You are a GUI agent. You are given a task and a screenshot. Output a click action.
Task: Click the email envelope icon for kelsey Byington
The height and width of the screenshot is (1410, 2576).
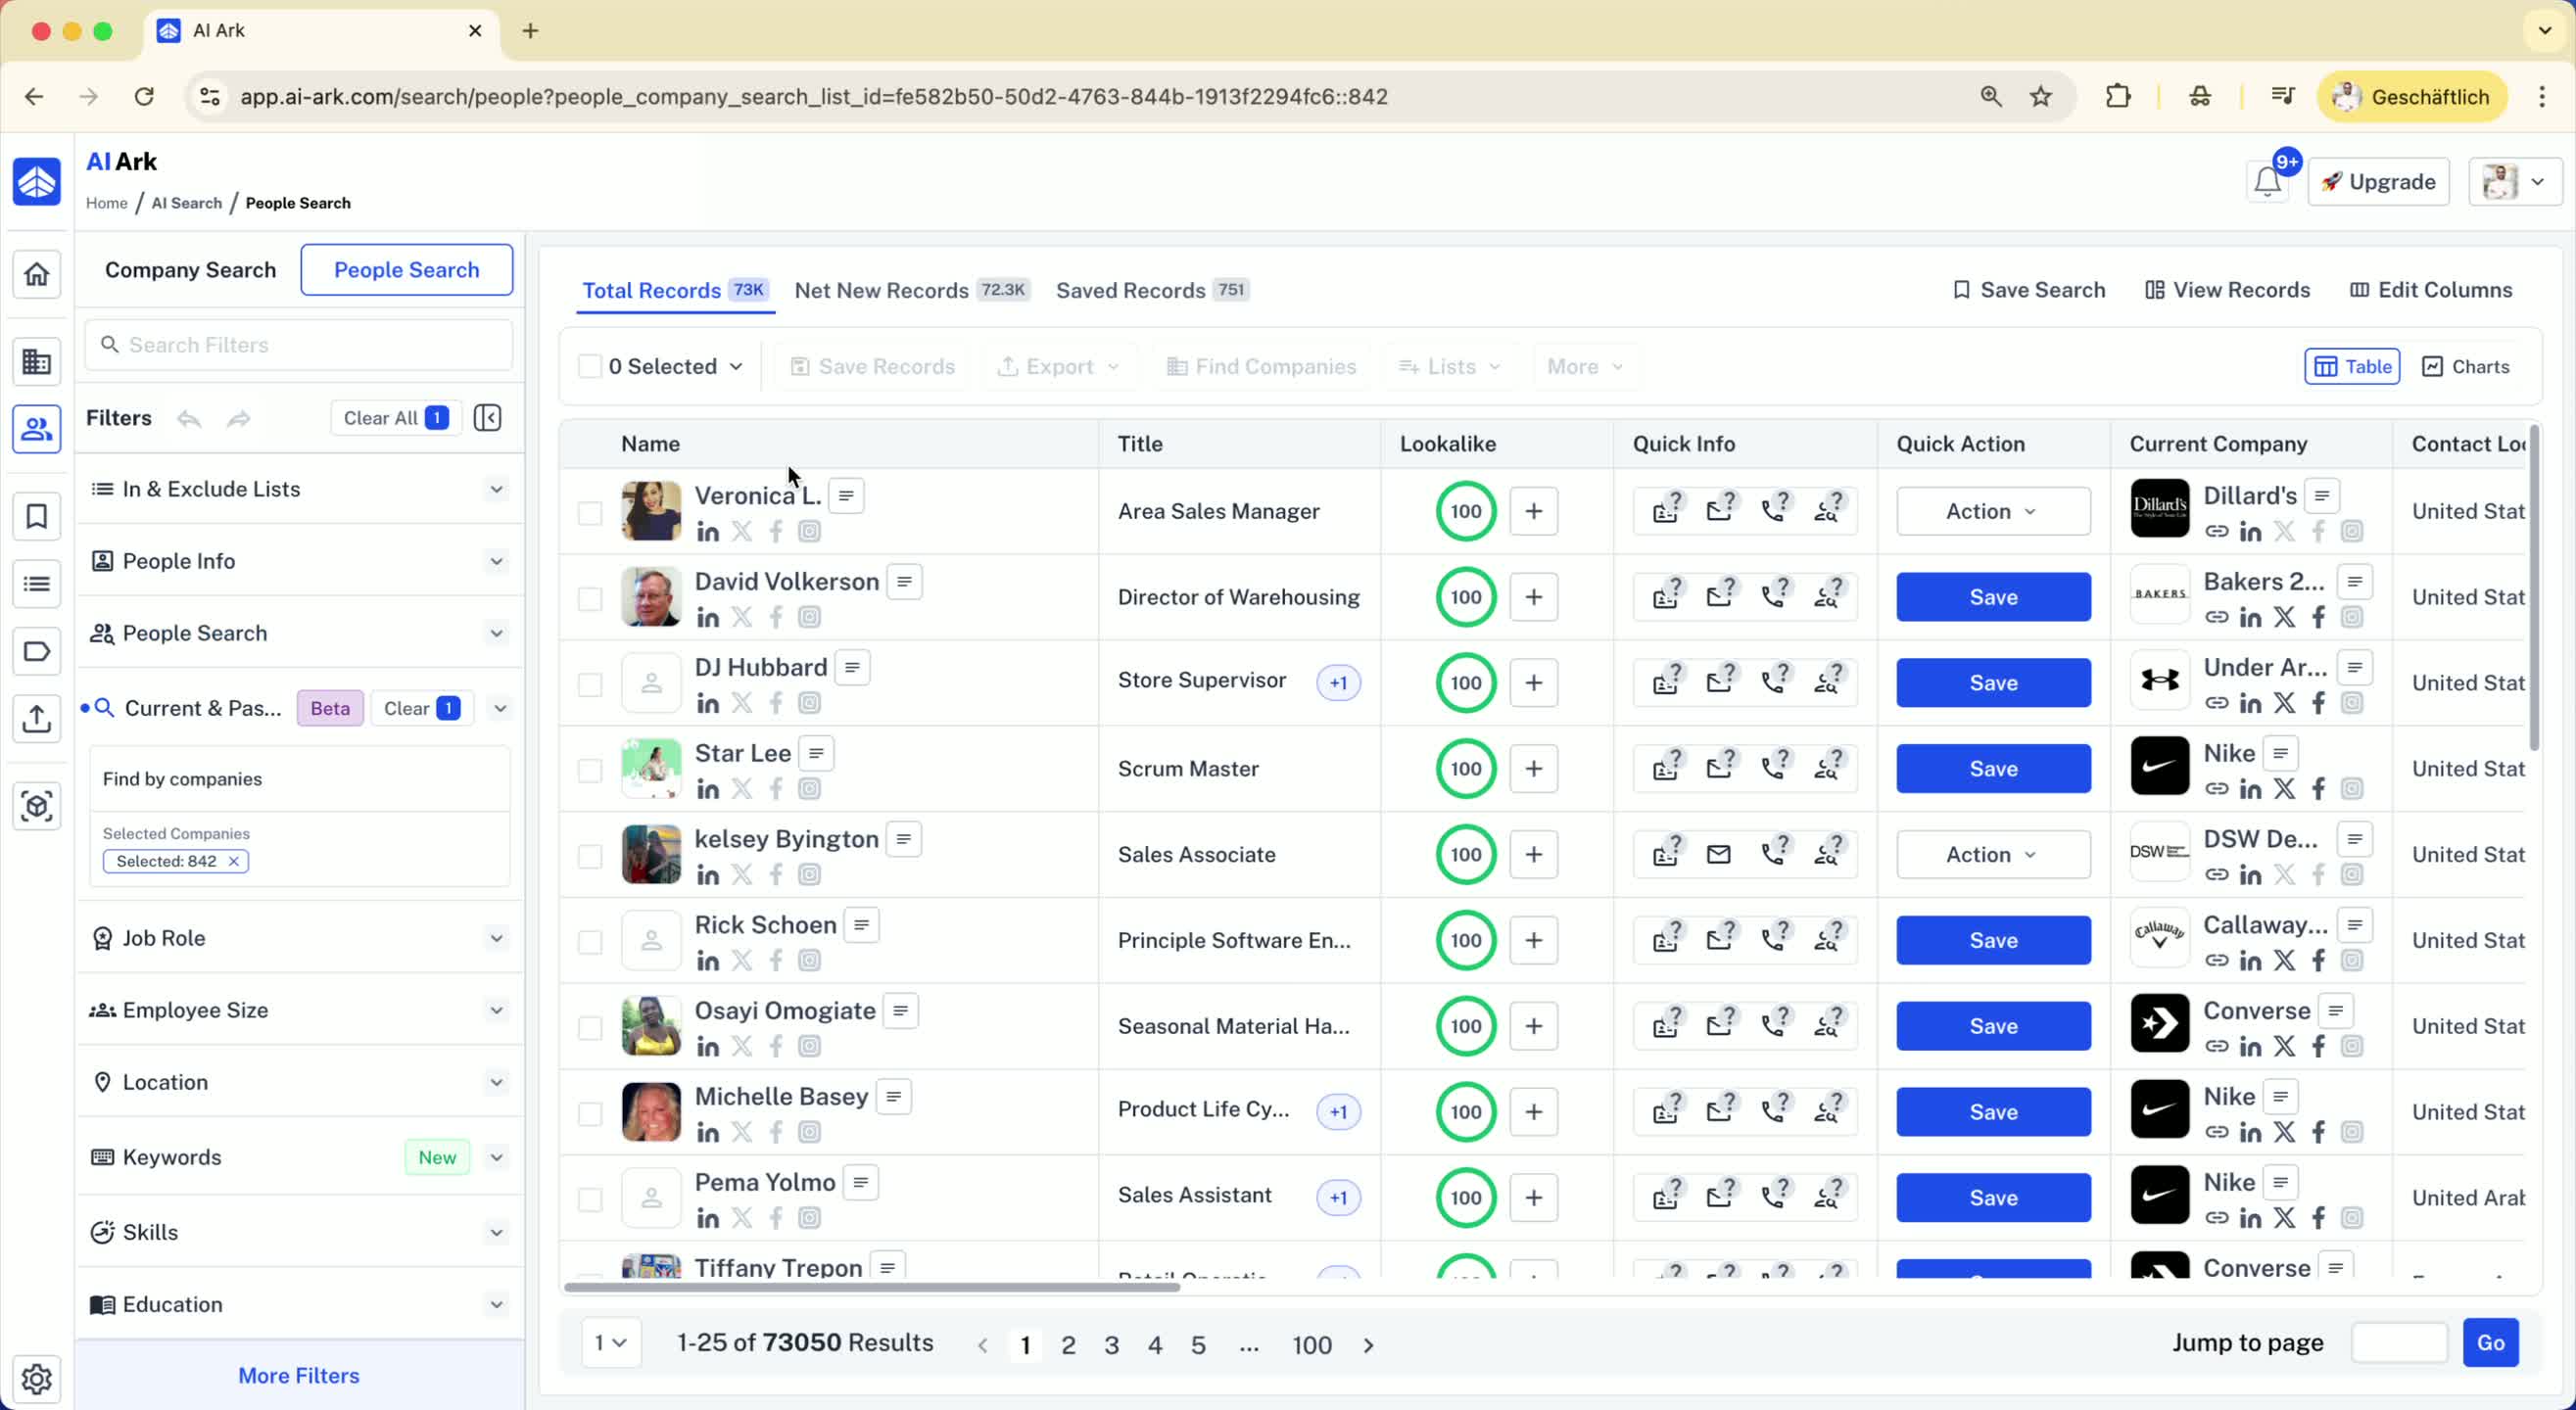click(x=1718, y=854)
